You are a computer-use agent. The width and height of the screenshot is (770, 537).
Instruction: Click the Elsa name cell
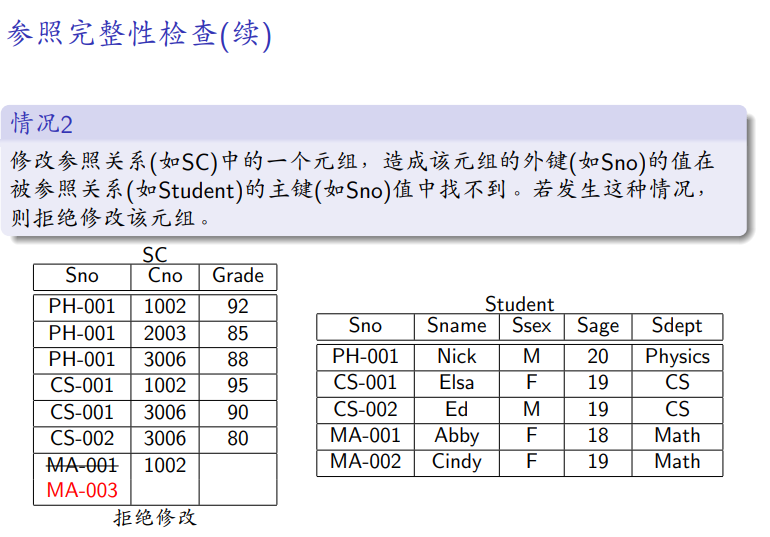[457, 383]
